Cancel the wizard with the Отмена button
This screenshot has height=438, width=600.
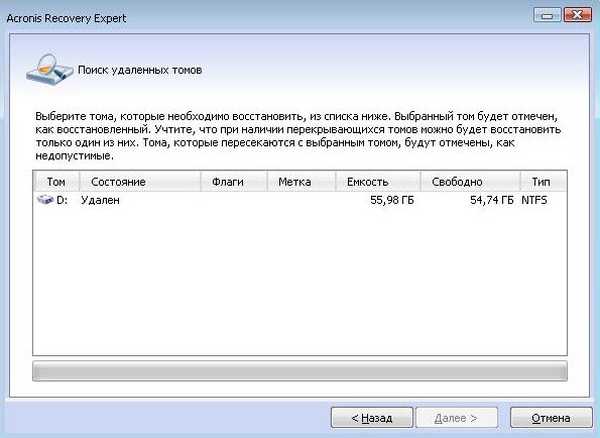[x=551, y=417]
